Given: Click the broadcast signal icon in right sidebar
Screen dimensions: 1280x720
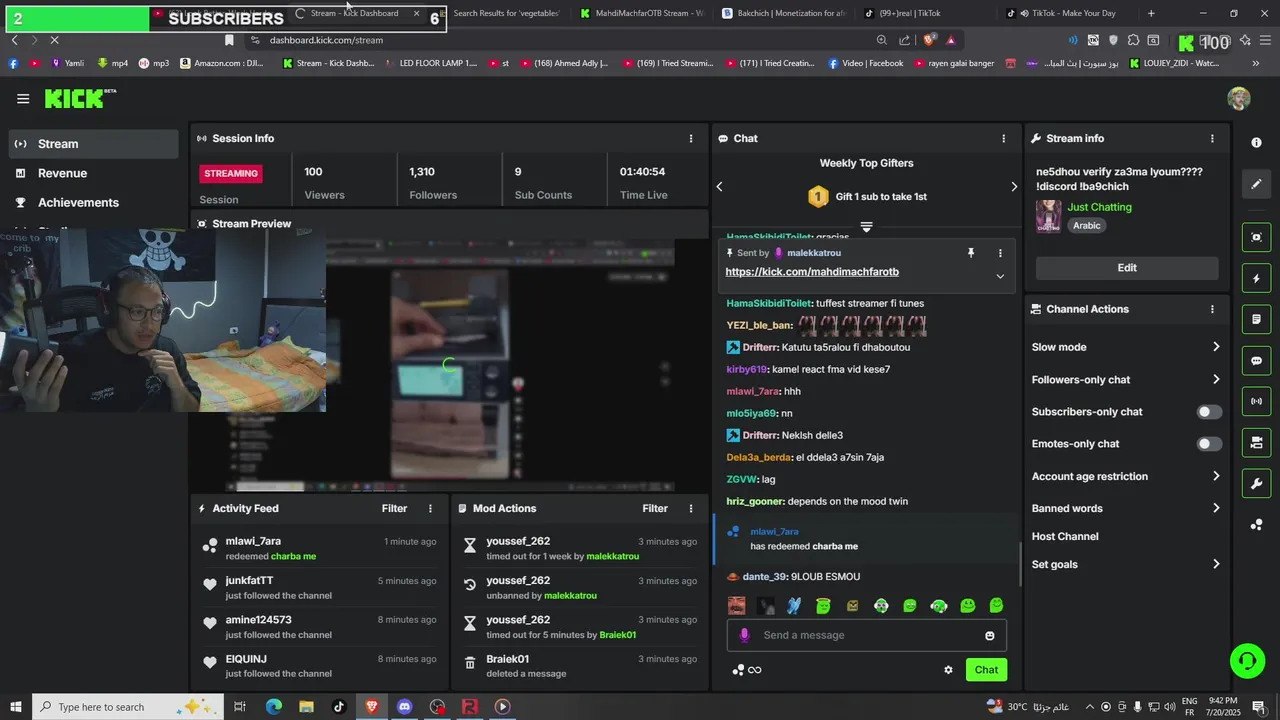Looking at the screenshot, I should point(1256,402).
